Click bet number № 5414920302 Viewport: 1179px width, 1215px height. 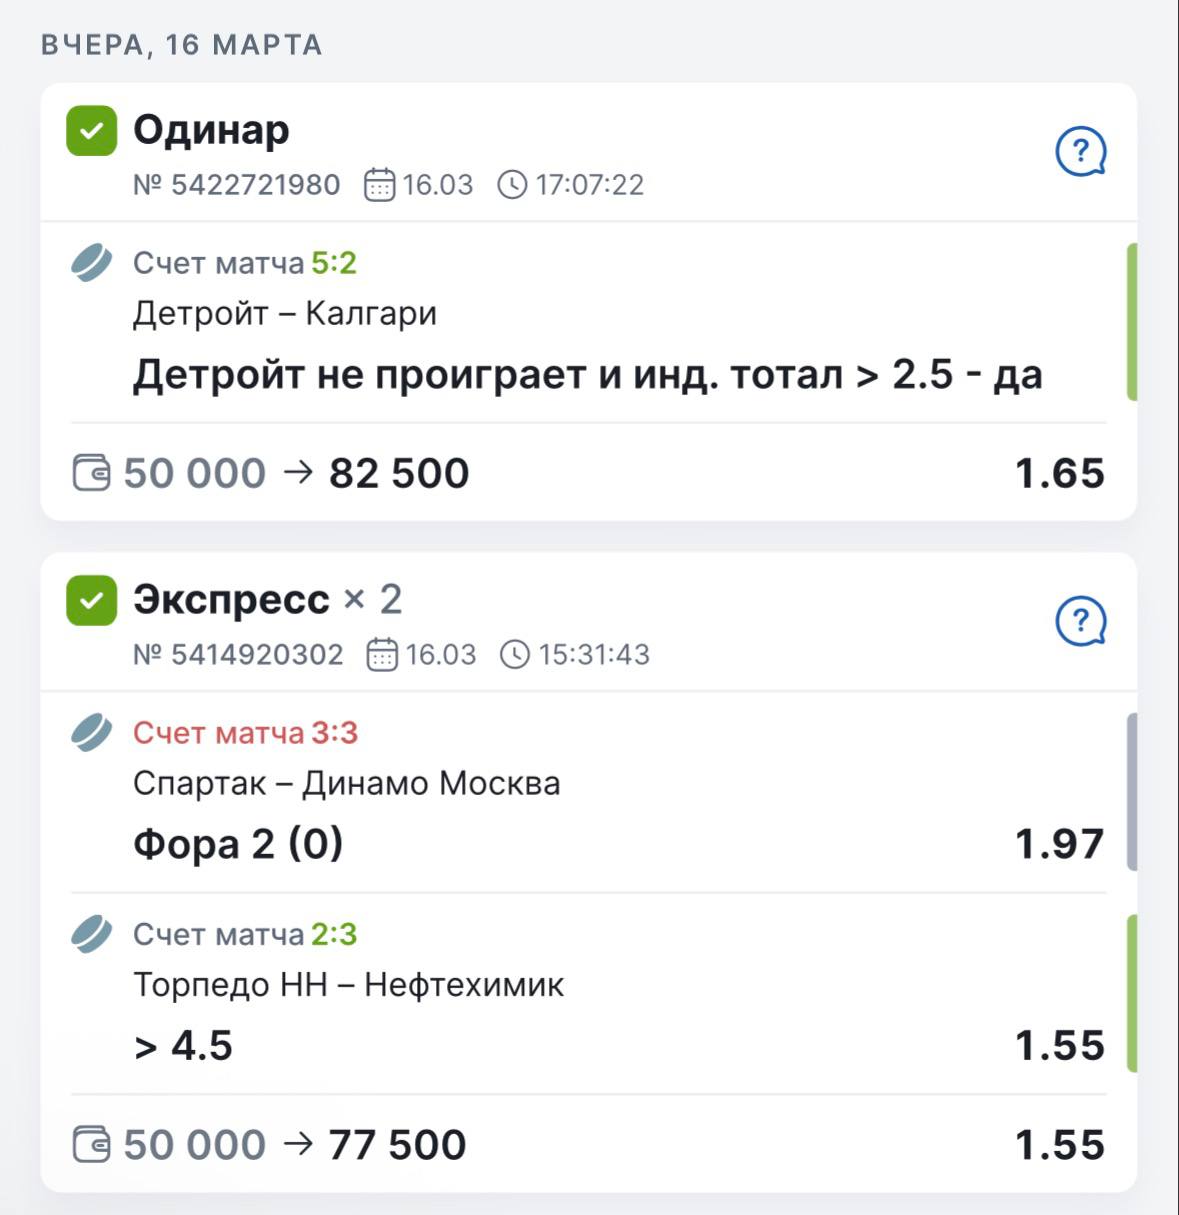click(x=238, y=655)
